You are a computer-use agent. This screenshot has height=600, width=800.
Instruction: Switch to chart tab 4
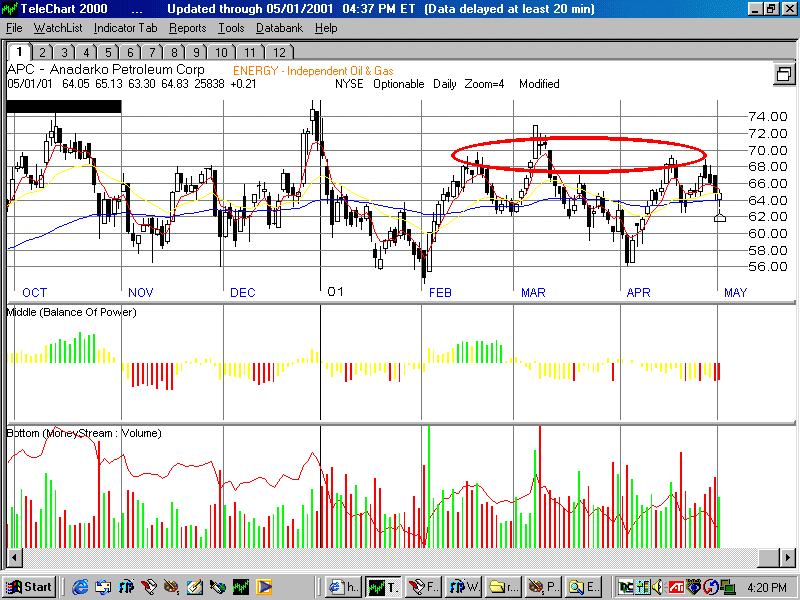(86, 53)
